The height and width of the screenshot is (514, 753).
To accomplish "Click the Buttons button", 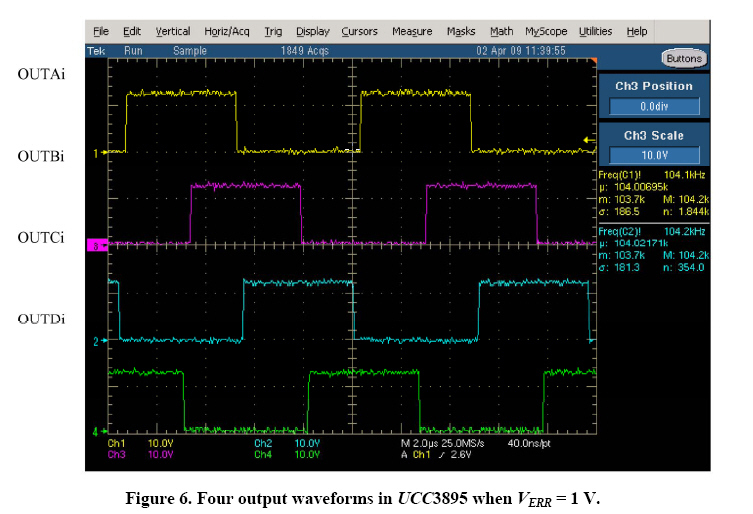I will click(684, 59).
